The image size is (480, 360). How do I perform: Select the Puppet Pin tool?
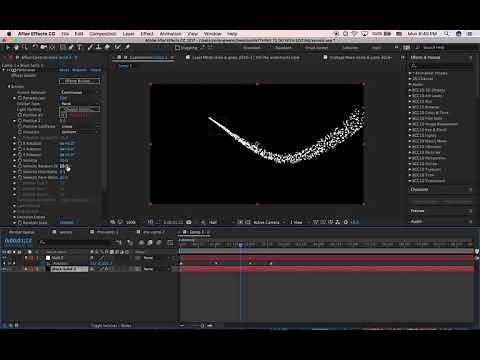tap(127, 47)
